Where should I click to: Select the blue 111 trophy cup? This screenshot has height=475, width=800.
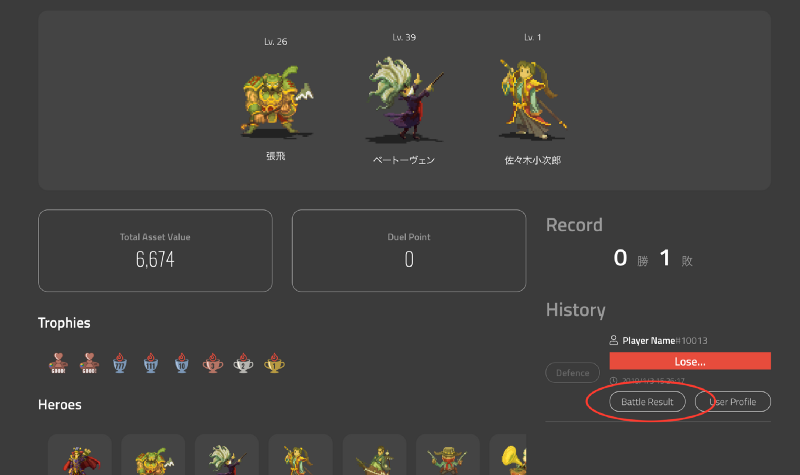(151, 363)
